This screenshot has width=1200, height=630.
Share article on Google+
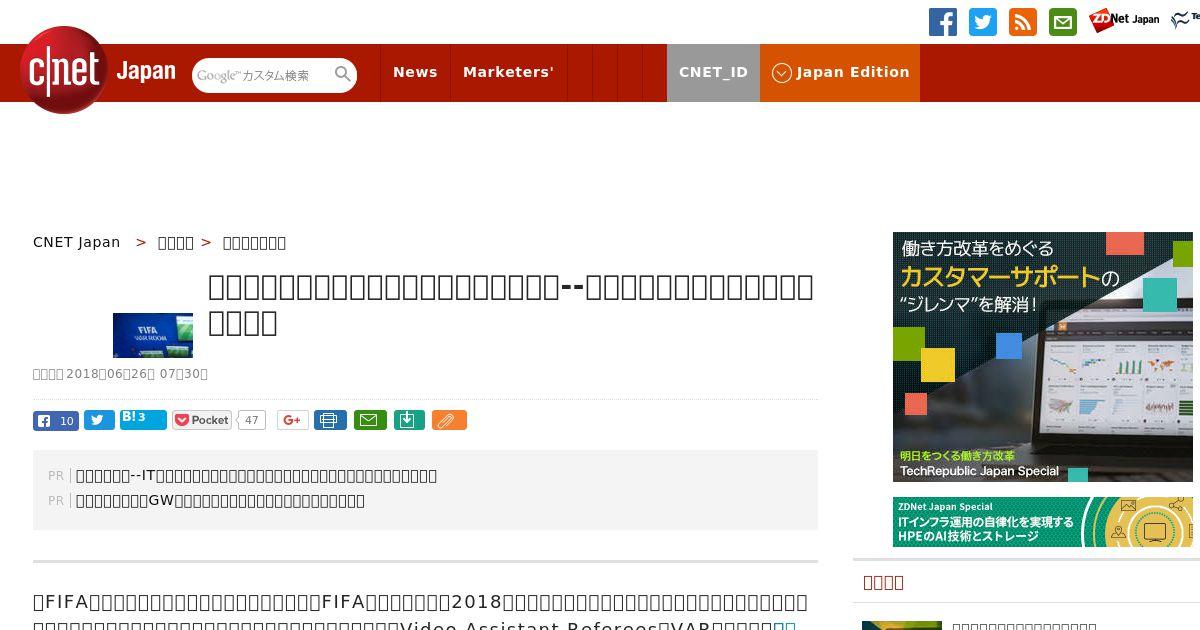tap(292, 420)
